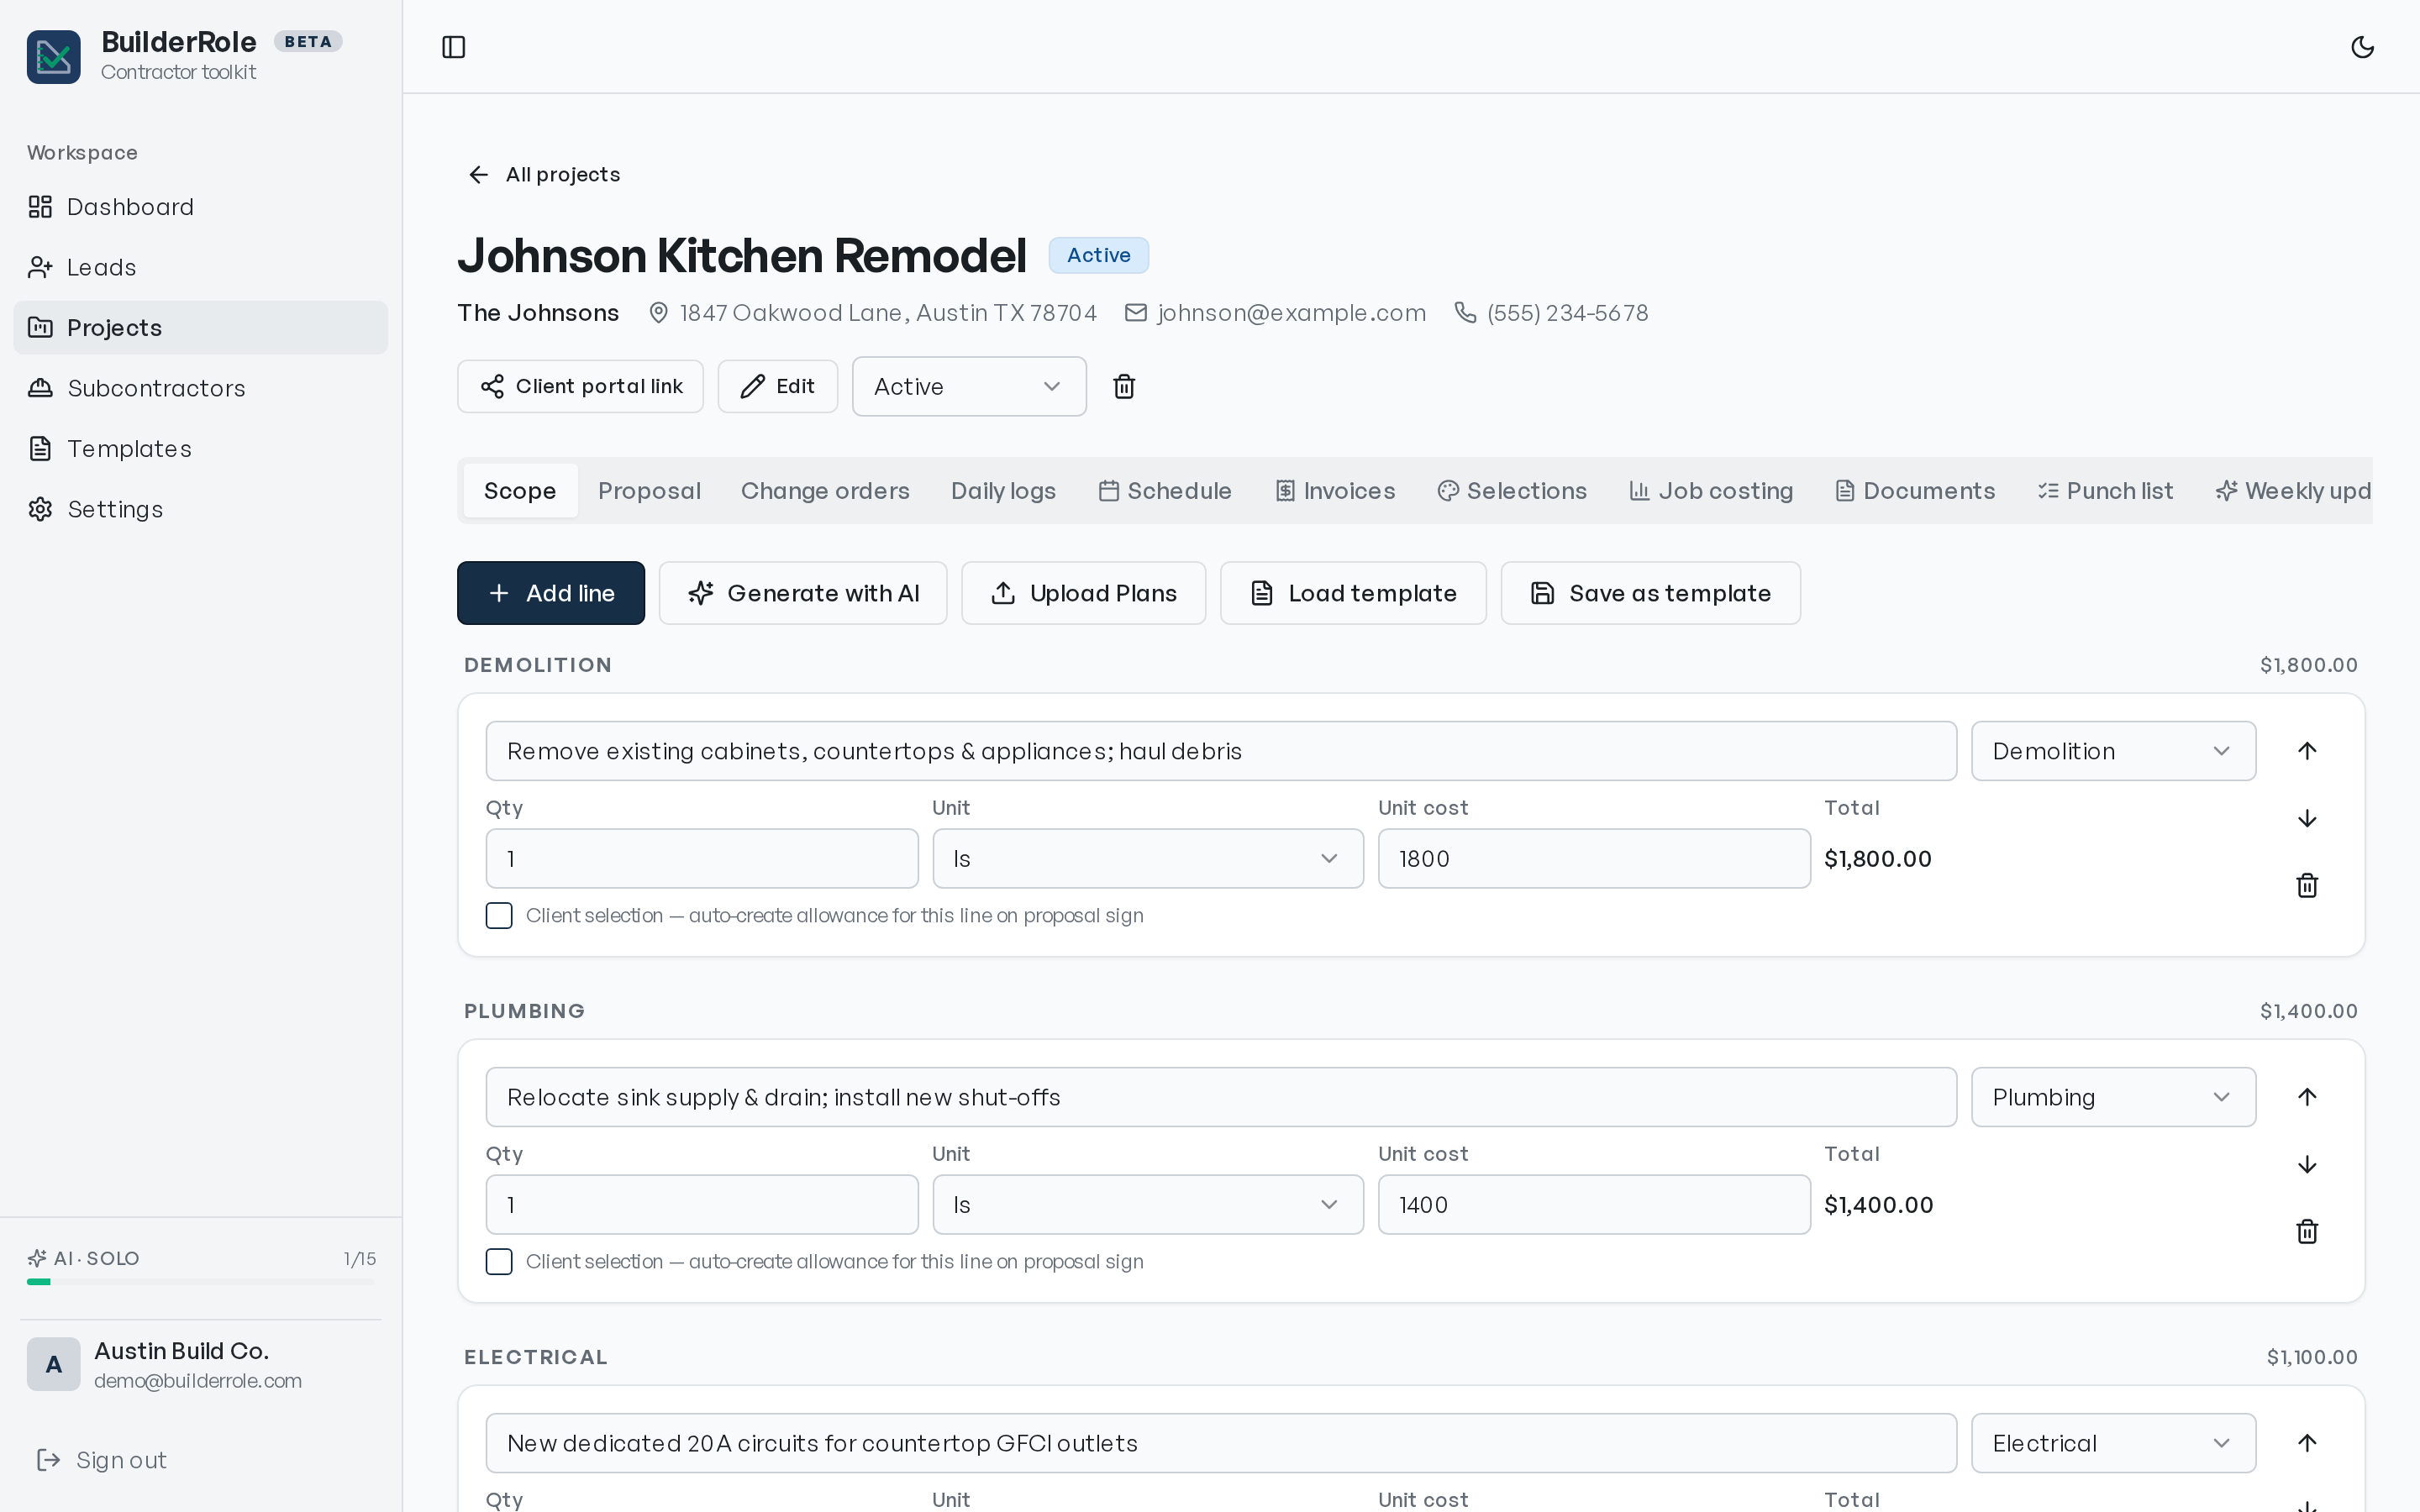Click the BuilderRole logo icon
2420x1512 pixels.
click(x=53, y=57)
